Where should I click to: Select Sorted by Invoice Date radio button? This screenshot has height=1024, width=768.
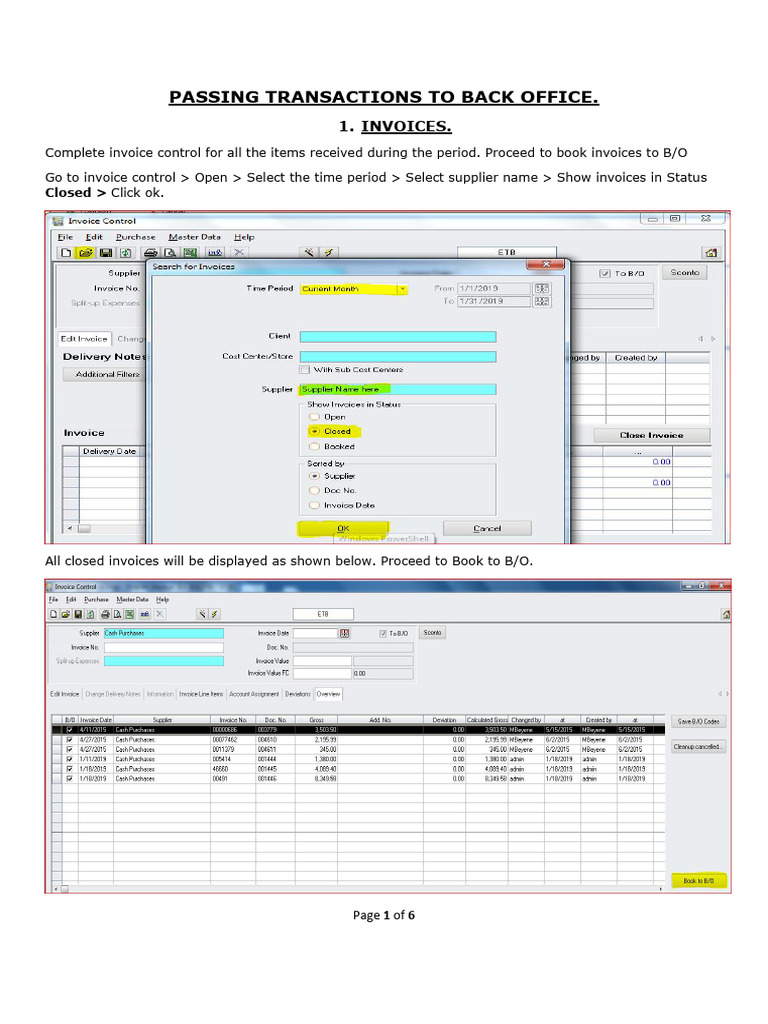[315, 505]
